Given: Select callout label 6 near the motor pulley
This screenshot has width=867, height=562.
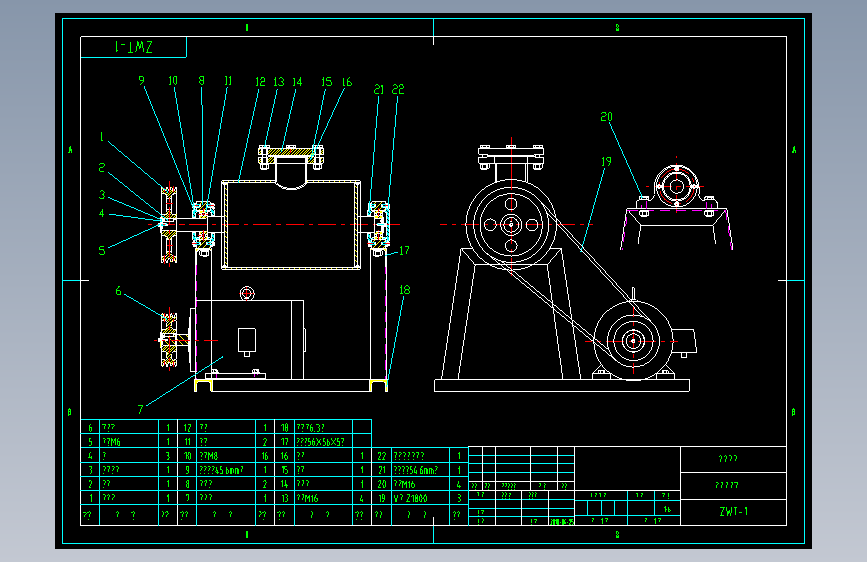Looking at the screenshot, I should pyautogui.click(x=118, y=291).
